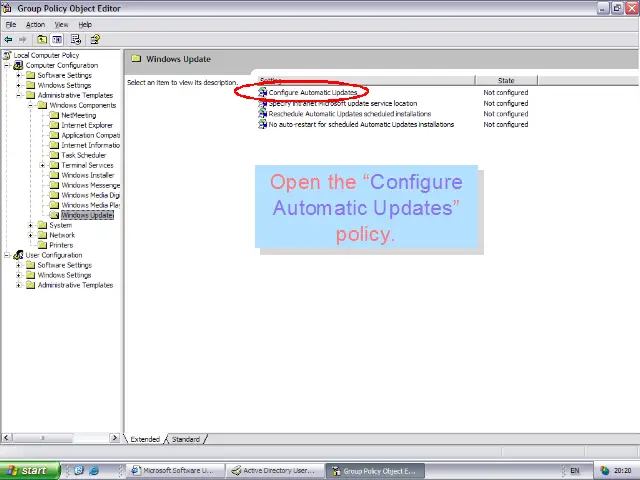Switch to Microsoft Software Update taskbar window
The image size is (640, 480).
(x=176, y=471)
